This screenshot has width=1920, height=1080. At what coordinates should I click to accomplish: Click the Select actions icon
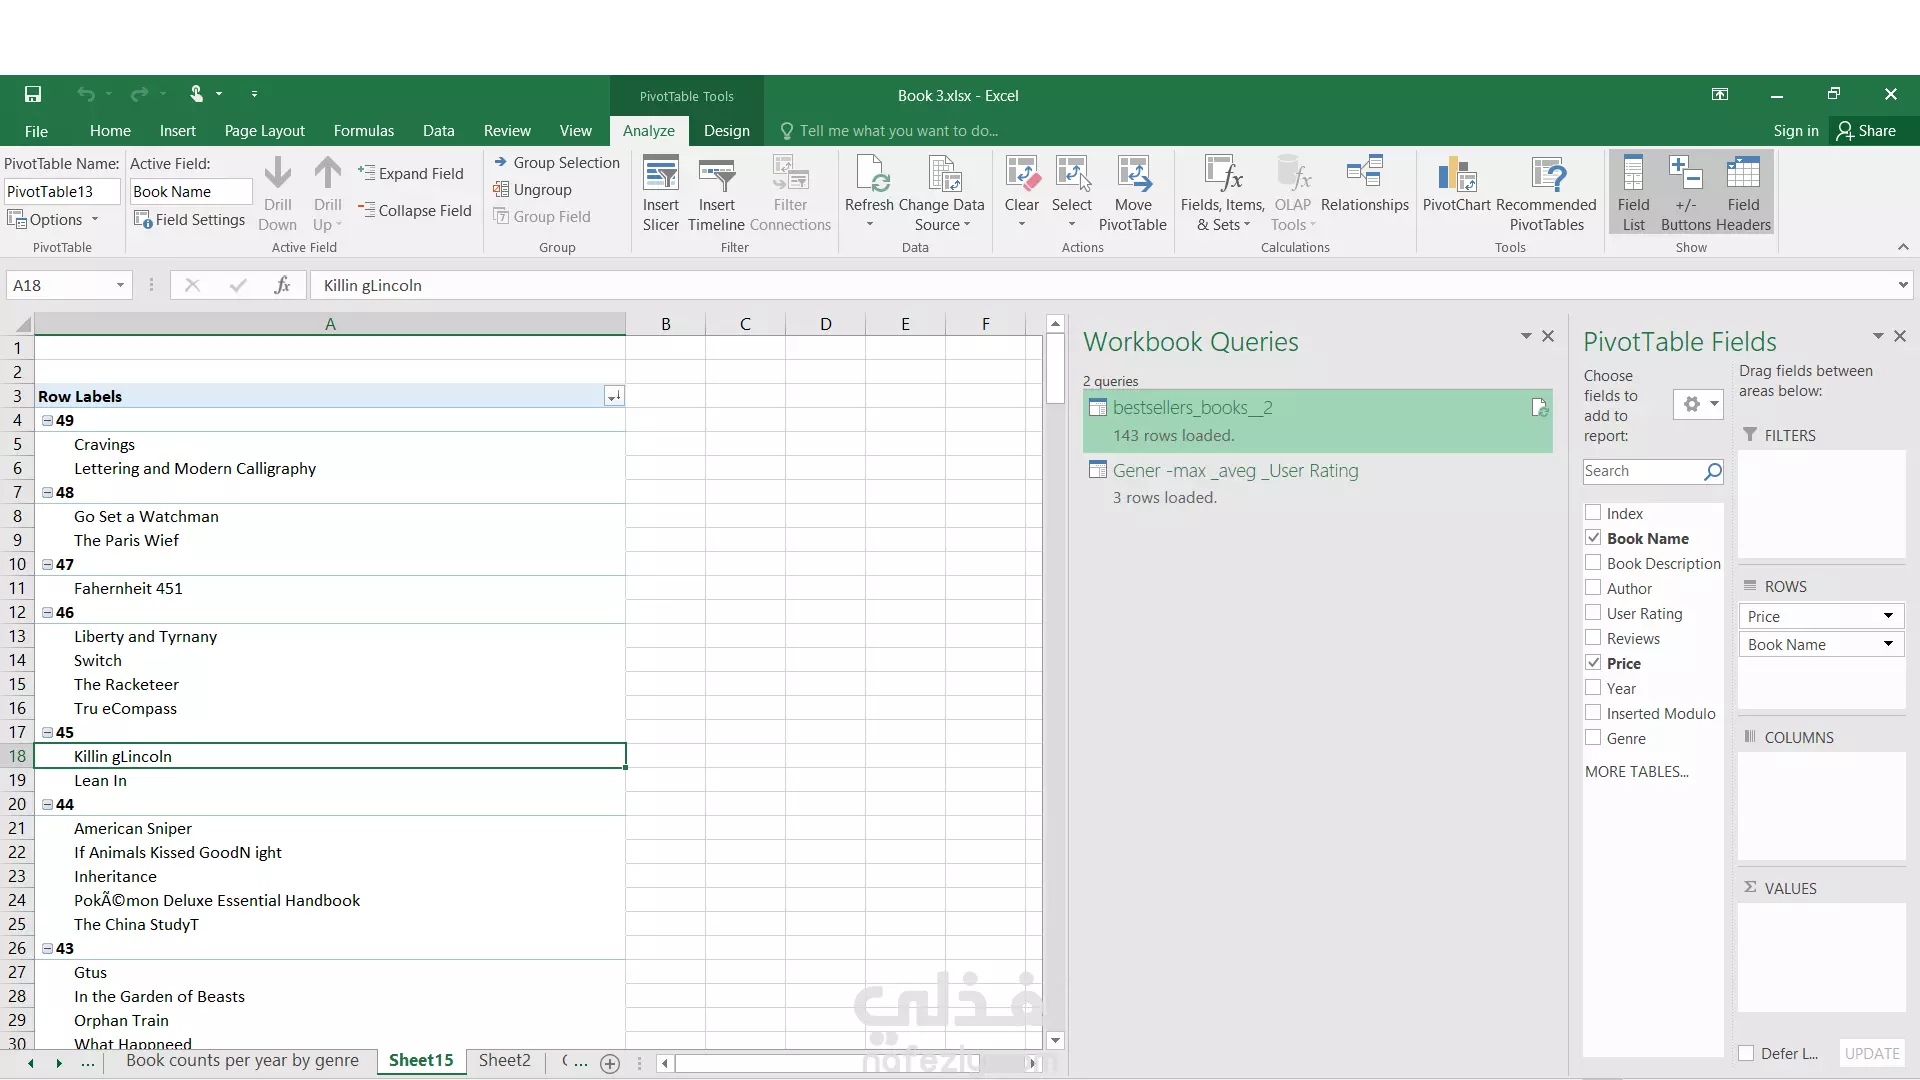point(1071,195)
